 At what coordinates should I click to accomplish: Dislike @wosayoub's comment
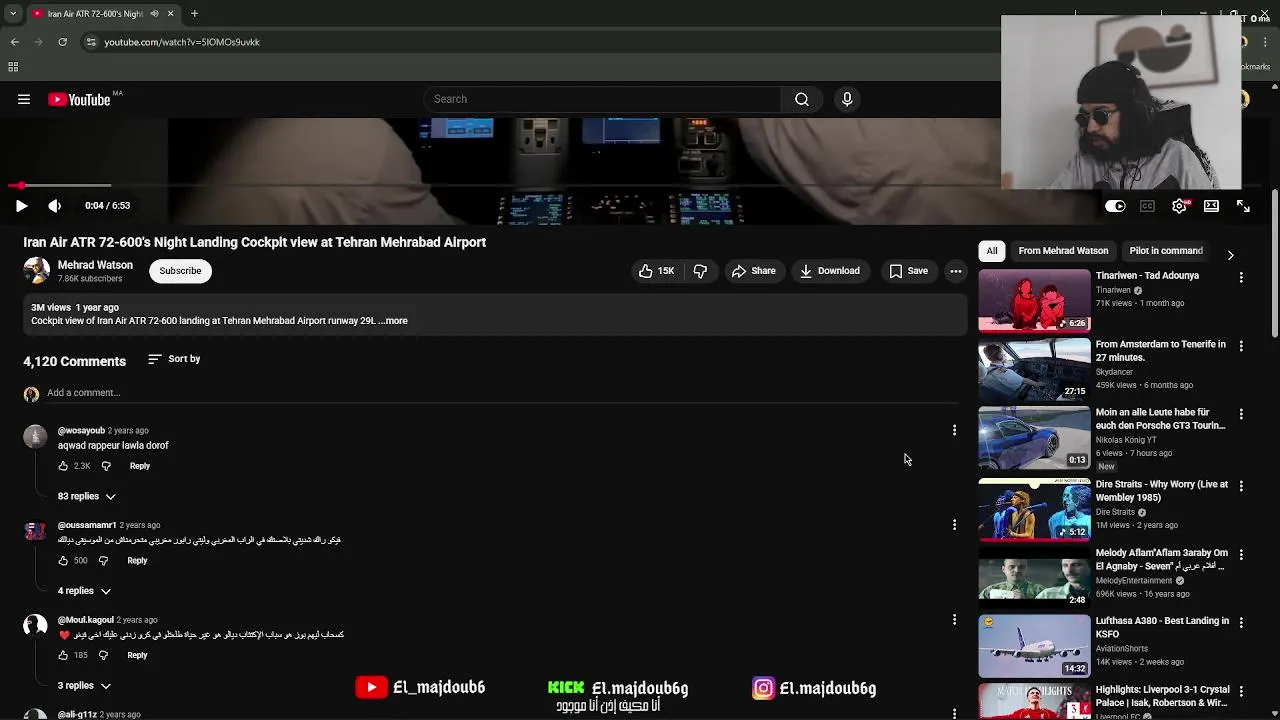point(106,466)
